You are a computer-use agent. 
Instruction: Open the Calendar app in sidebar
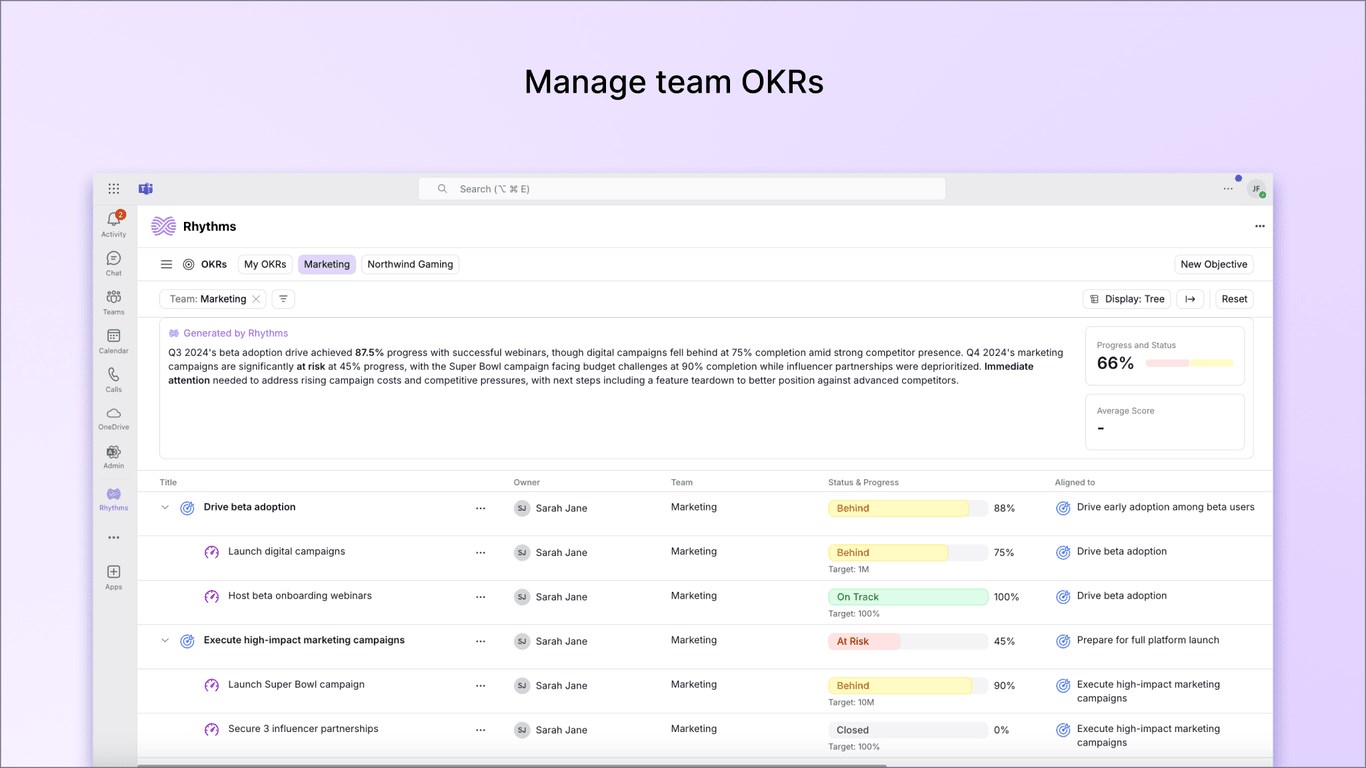[x=114, y=341]
